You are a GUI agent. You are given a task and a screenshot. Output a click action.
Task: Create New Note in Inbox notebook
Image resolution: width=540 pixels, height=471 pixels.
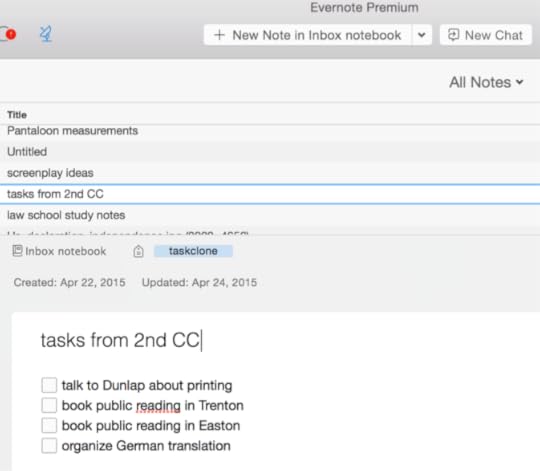[307, 35]
